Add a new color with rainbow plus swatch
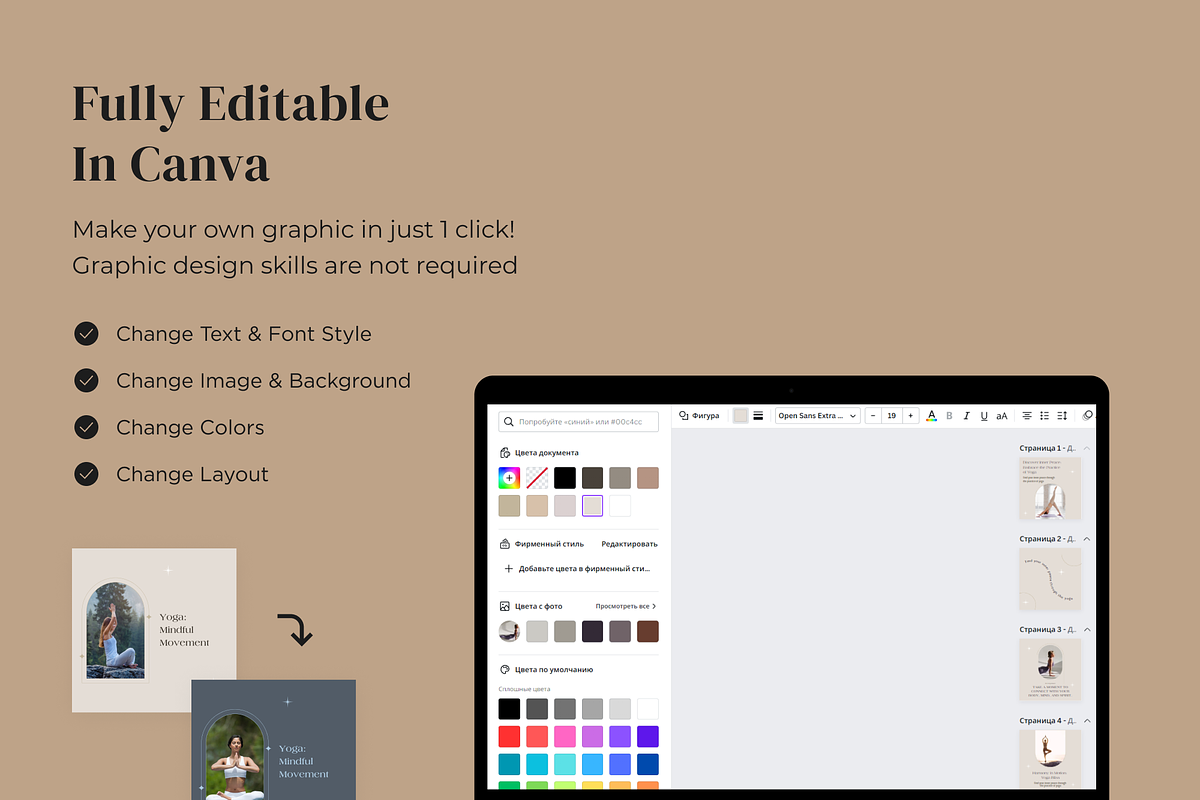The image size is (1200, 800). click(509, 478)
